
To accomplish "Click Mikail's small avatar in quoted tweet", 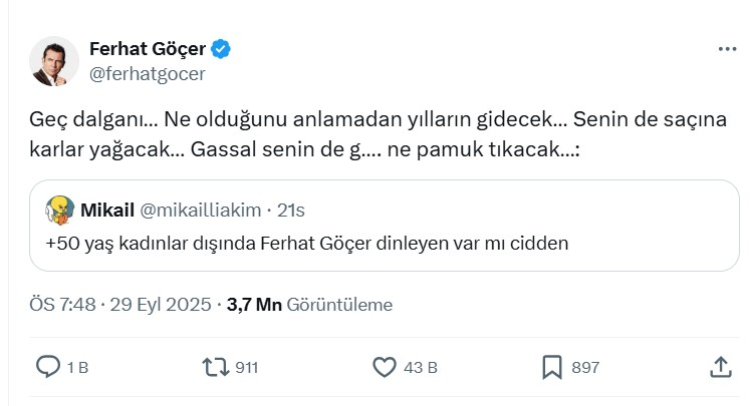I will click(x=62, y=210).
